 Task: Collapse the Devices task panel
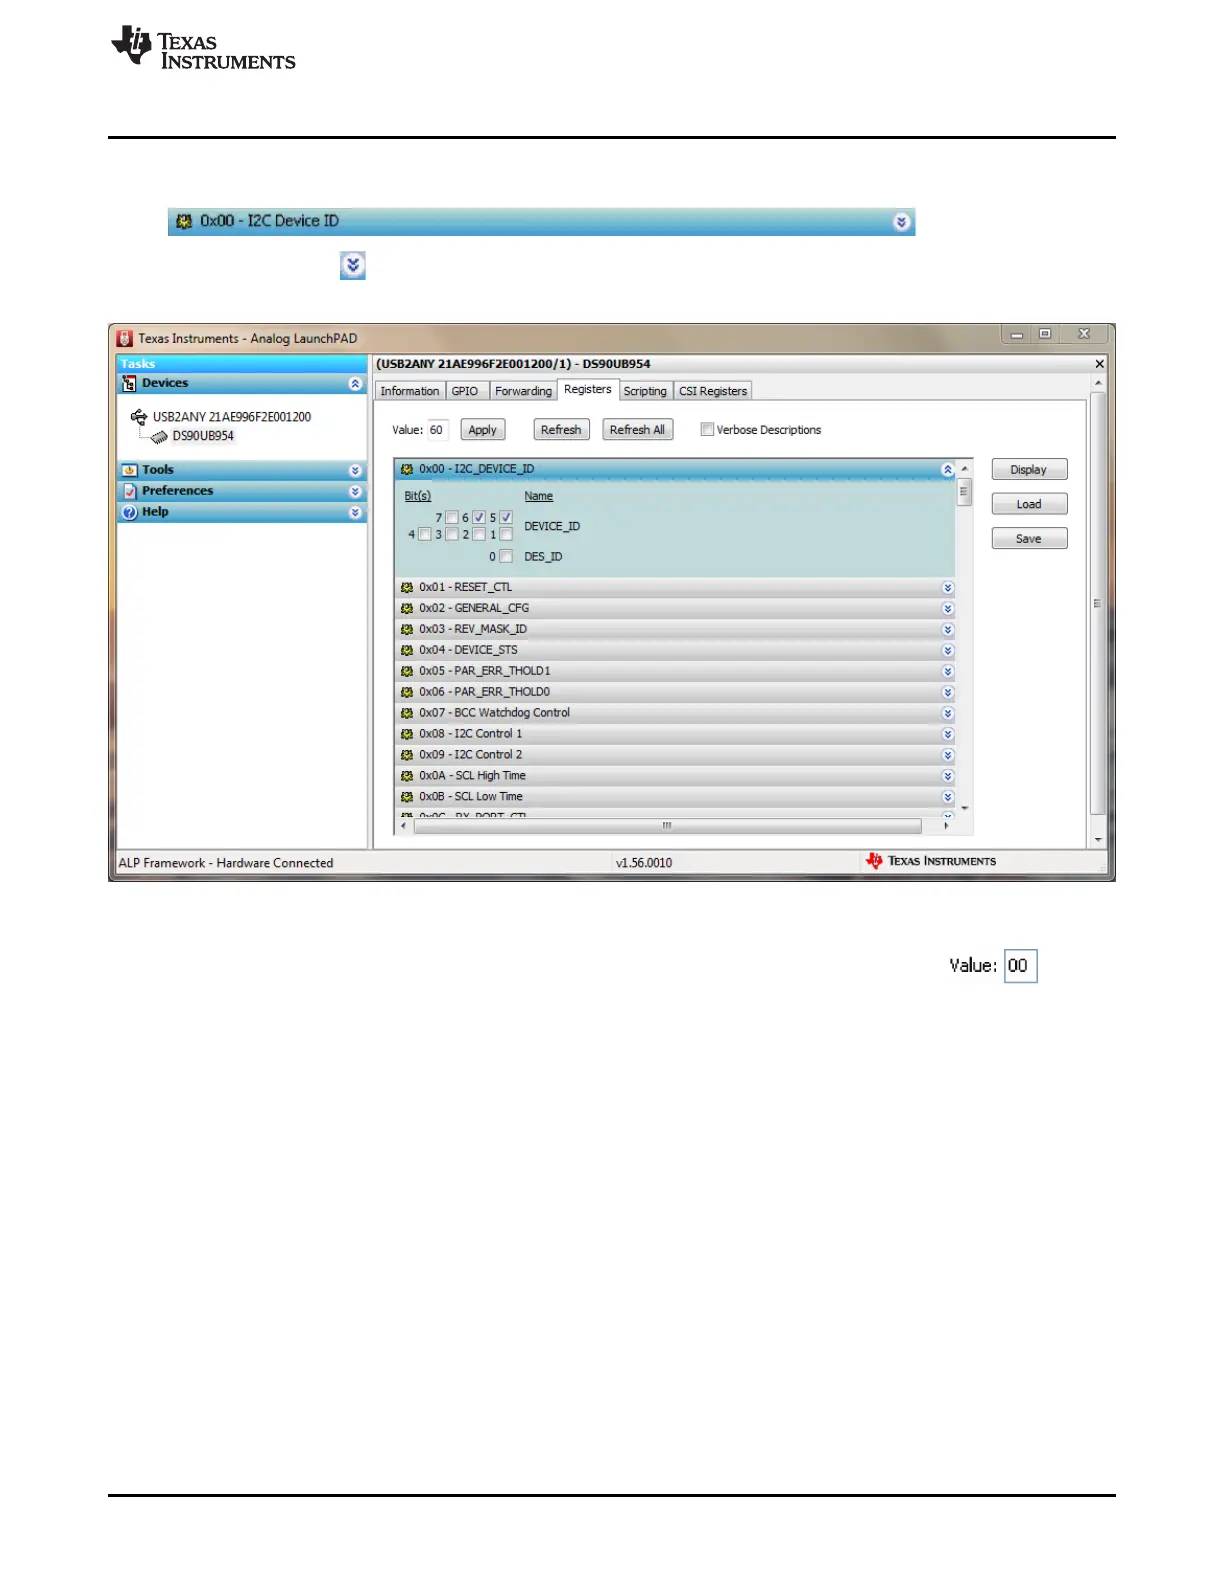coord(355,384)
